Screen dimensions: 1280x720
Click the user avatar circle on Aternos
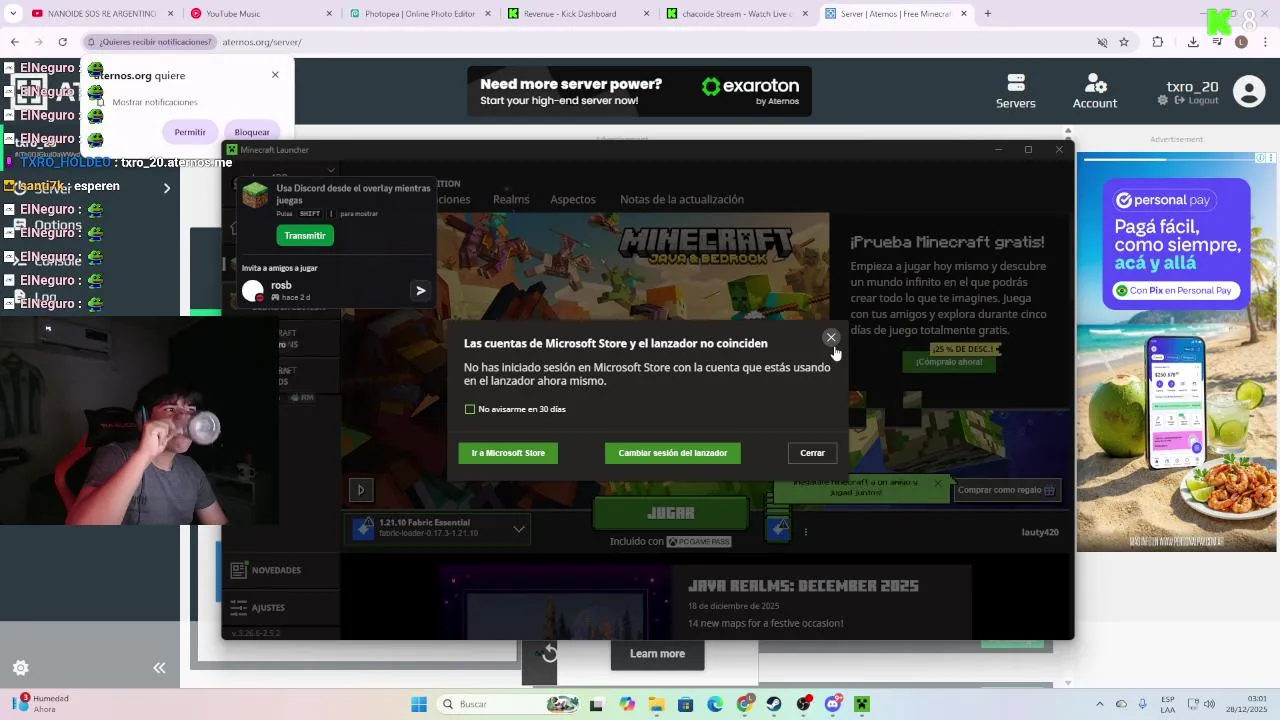click(1249, 91)
